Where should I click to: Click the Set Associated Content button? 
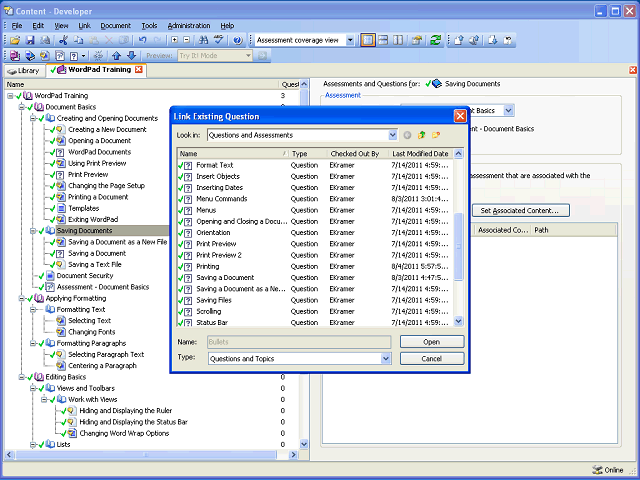[519, 210]
